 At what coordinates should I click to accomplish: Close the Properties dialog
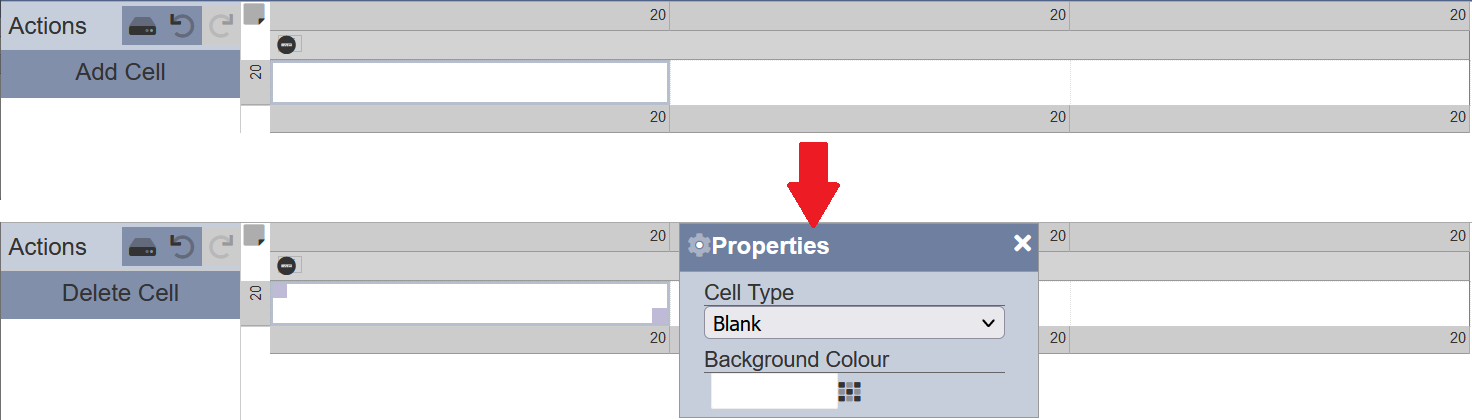[1022, 244]
